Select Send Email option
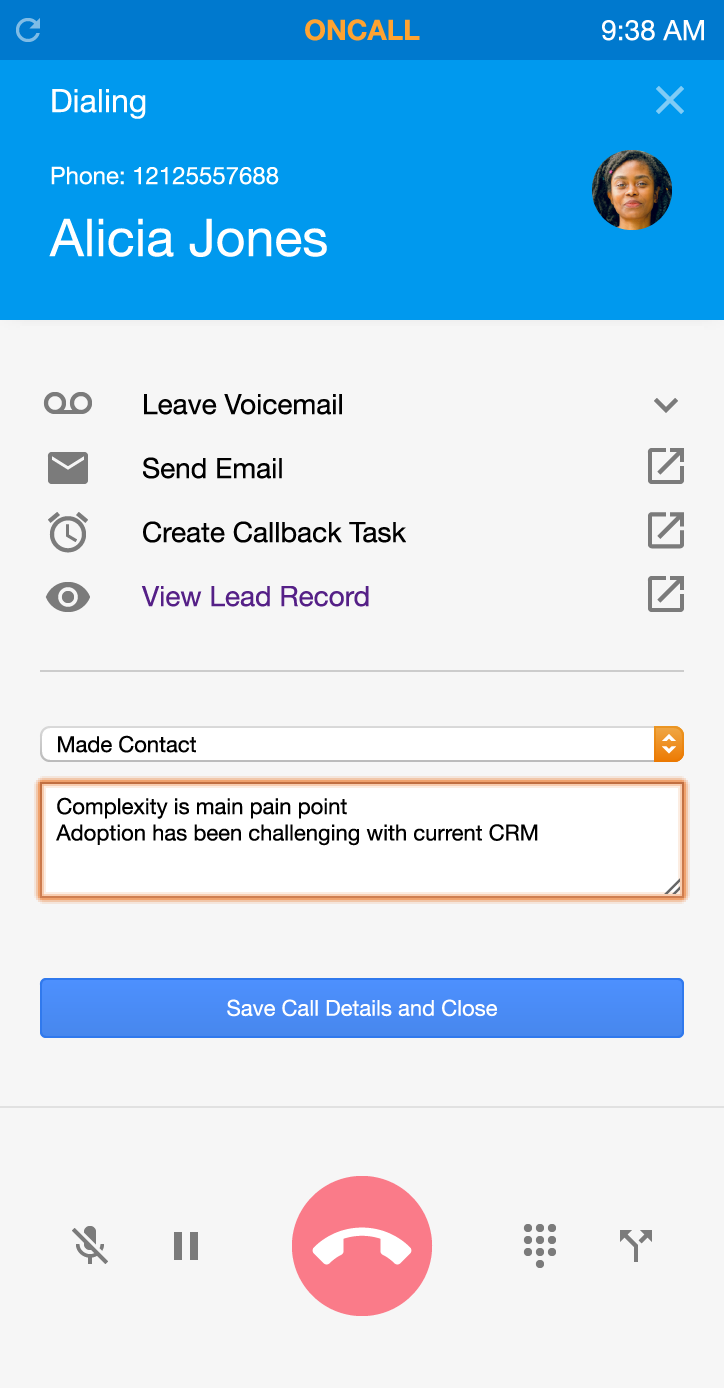The width and height of the screenshot is (724, 1388). [x=212, y=469]
